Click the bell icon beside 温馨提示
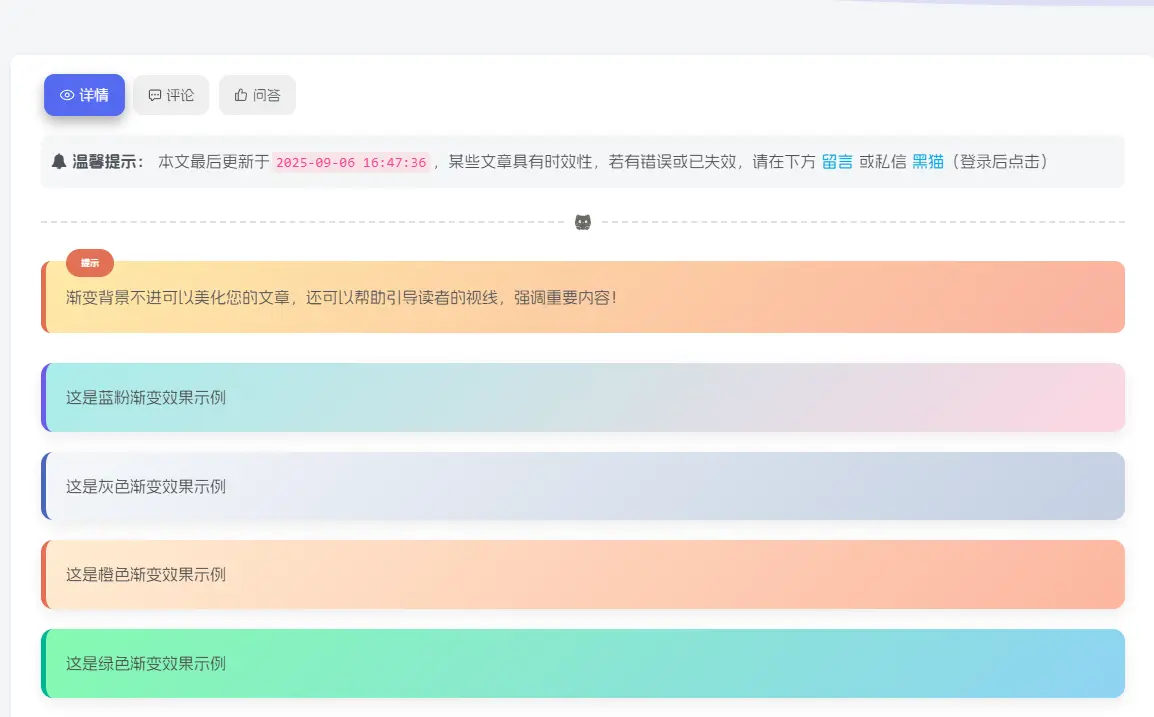This screenshot has height=717, width=1154. [x=59, y=162]
